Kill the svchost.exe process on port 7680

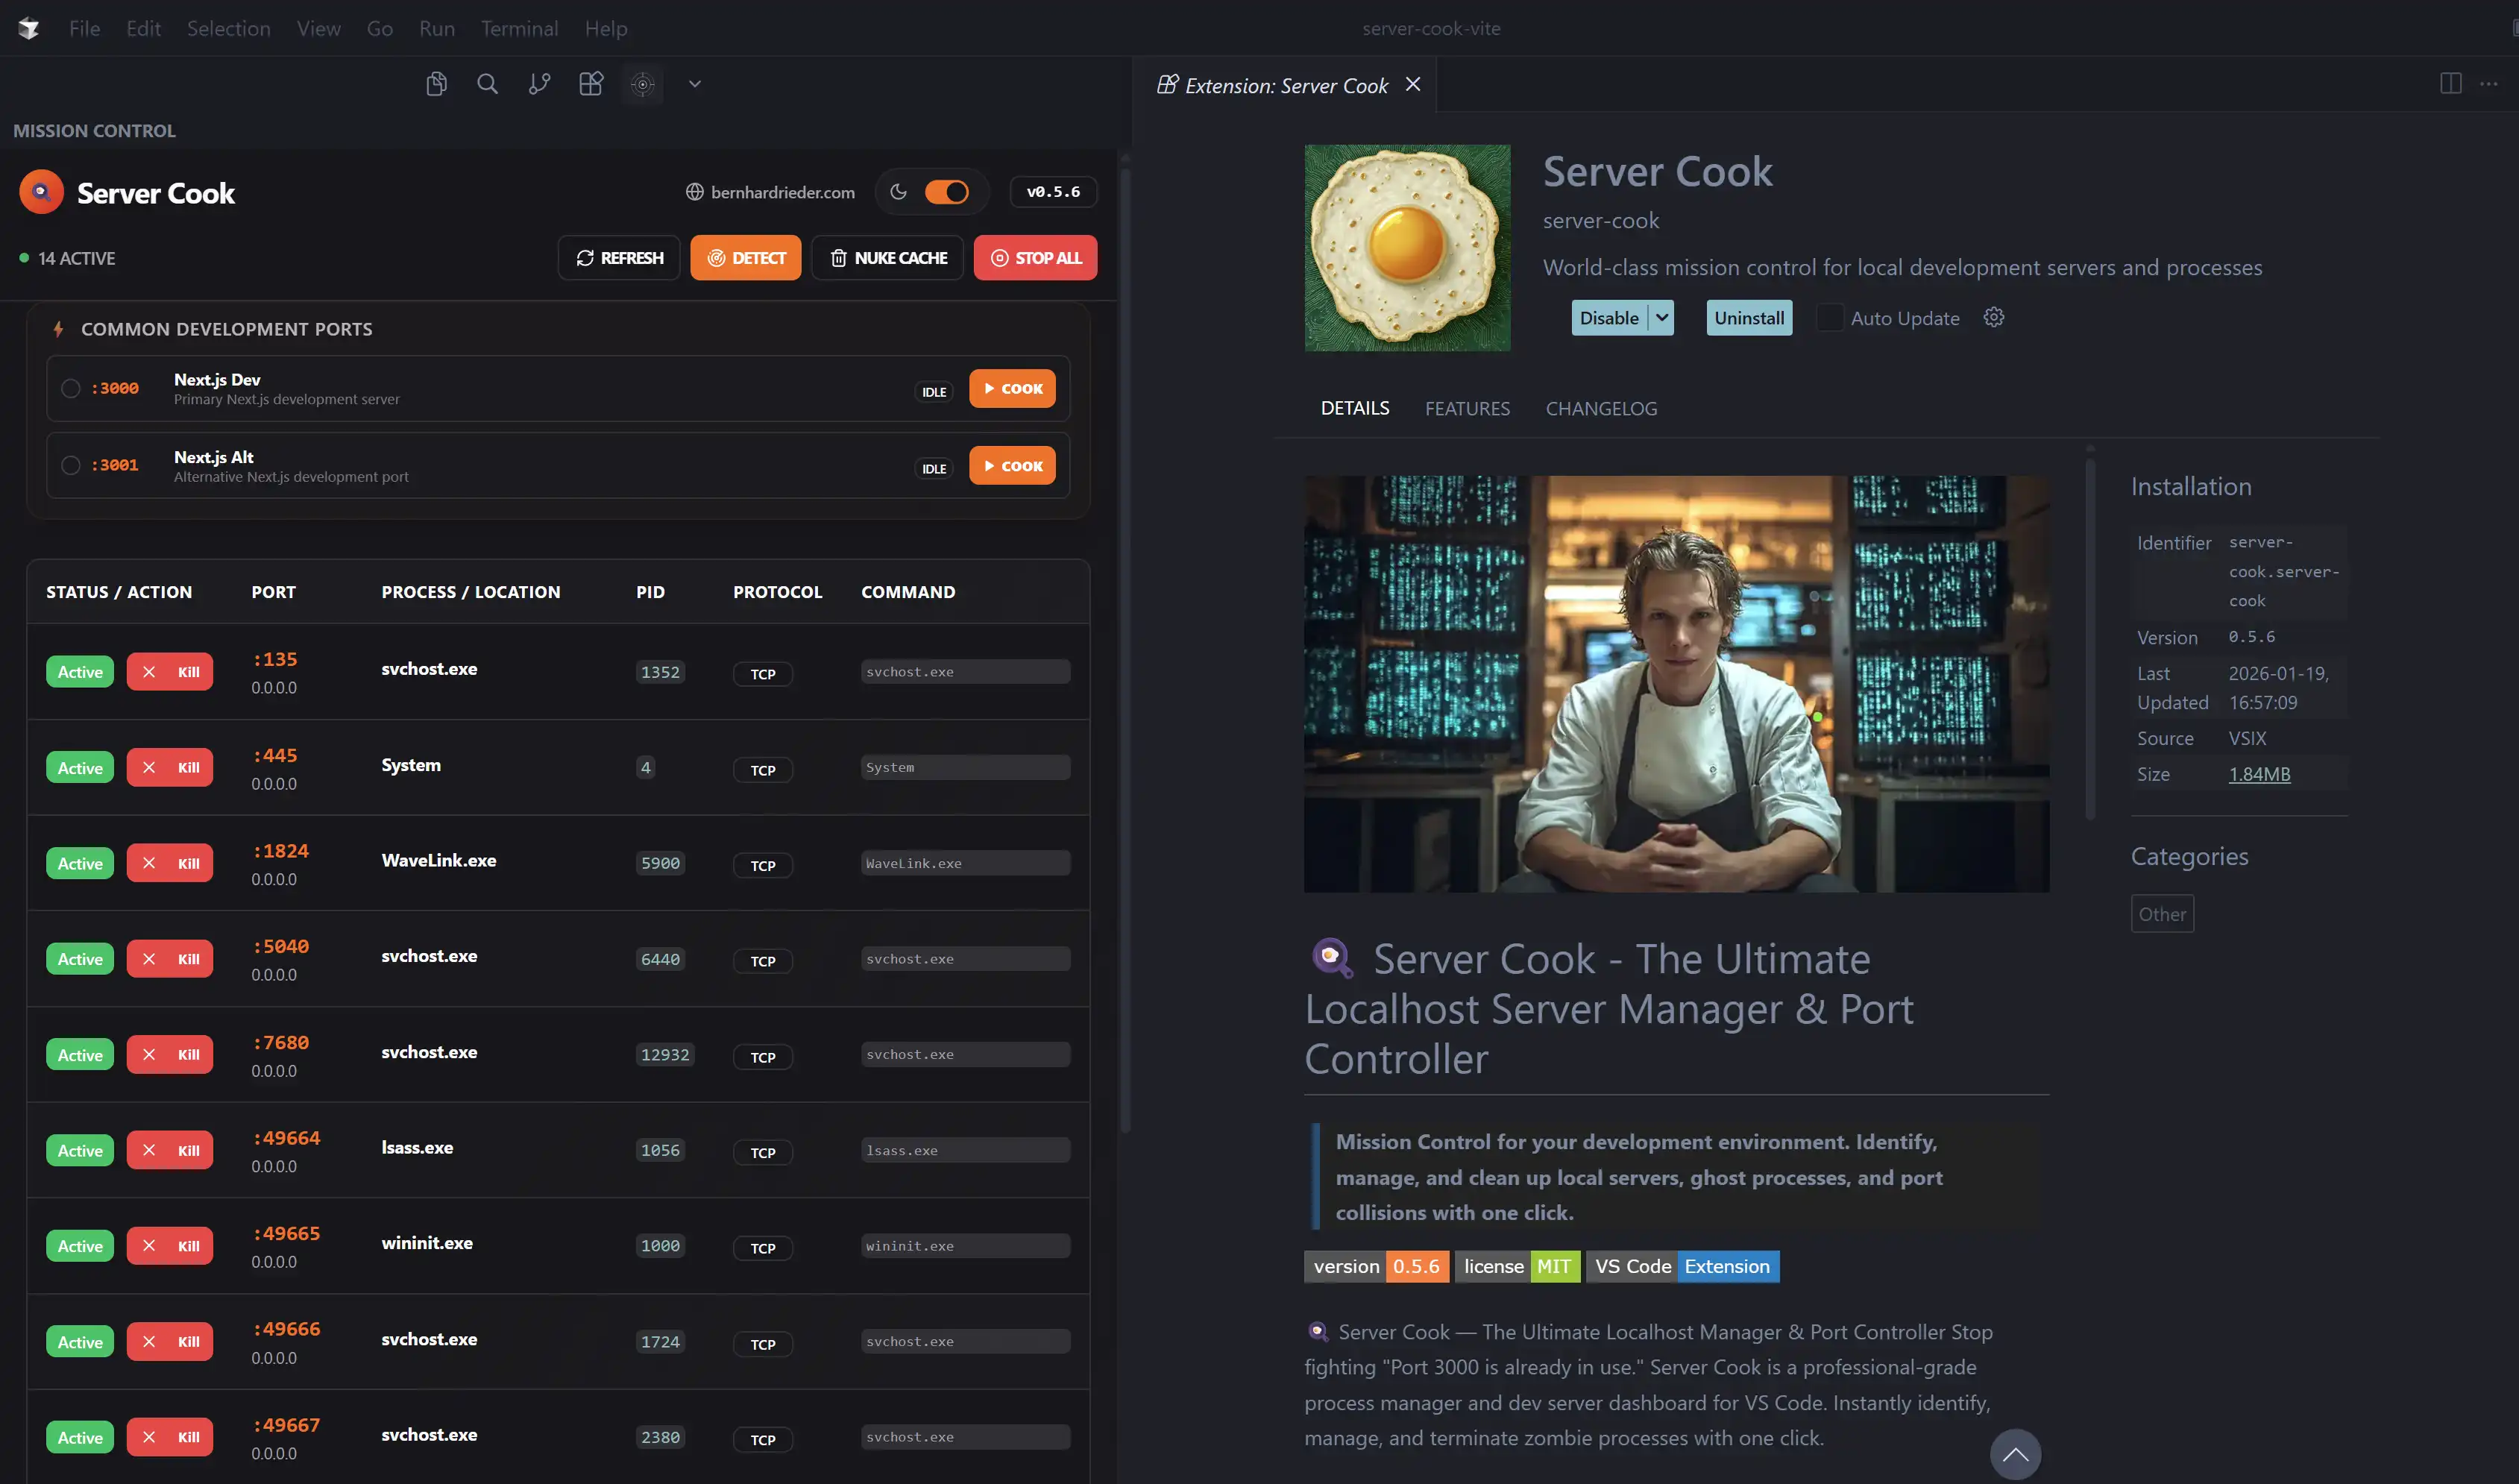tap(170, 1055)
